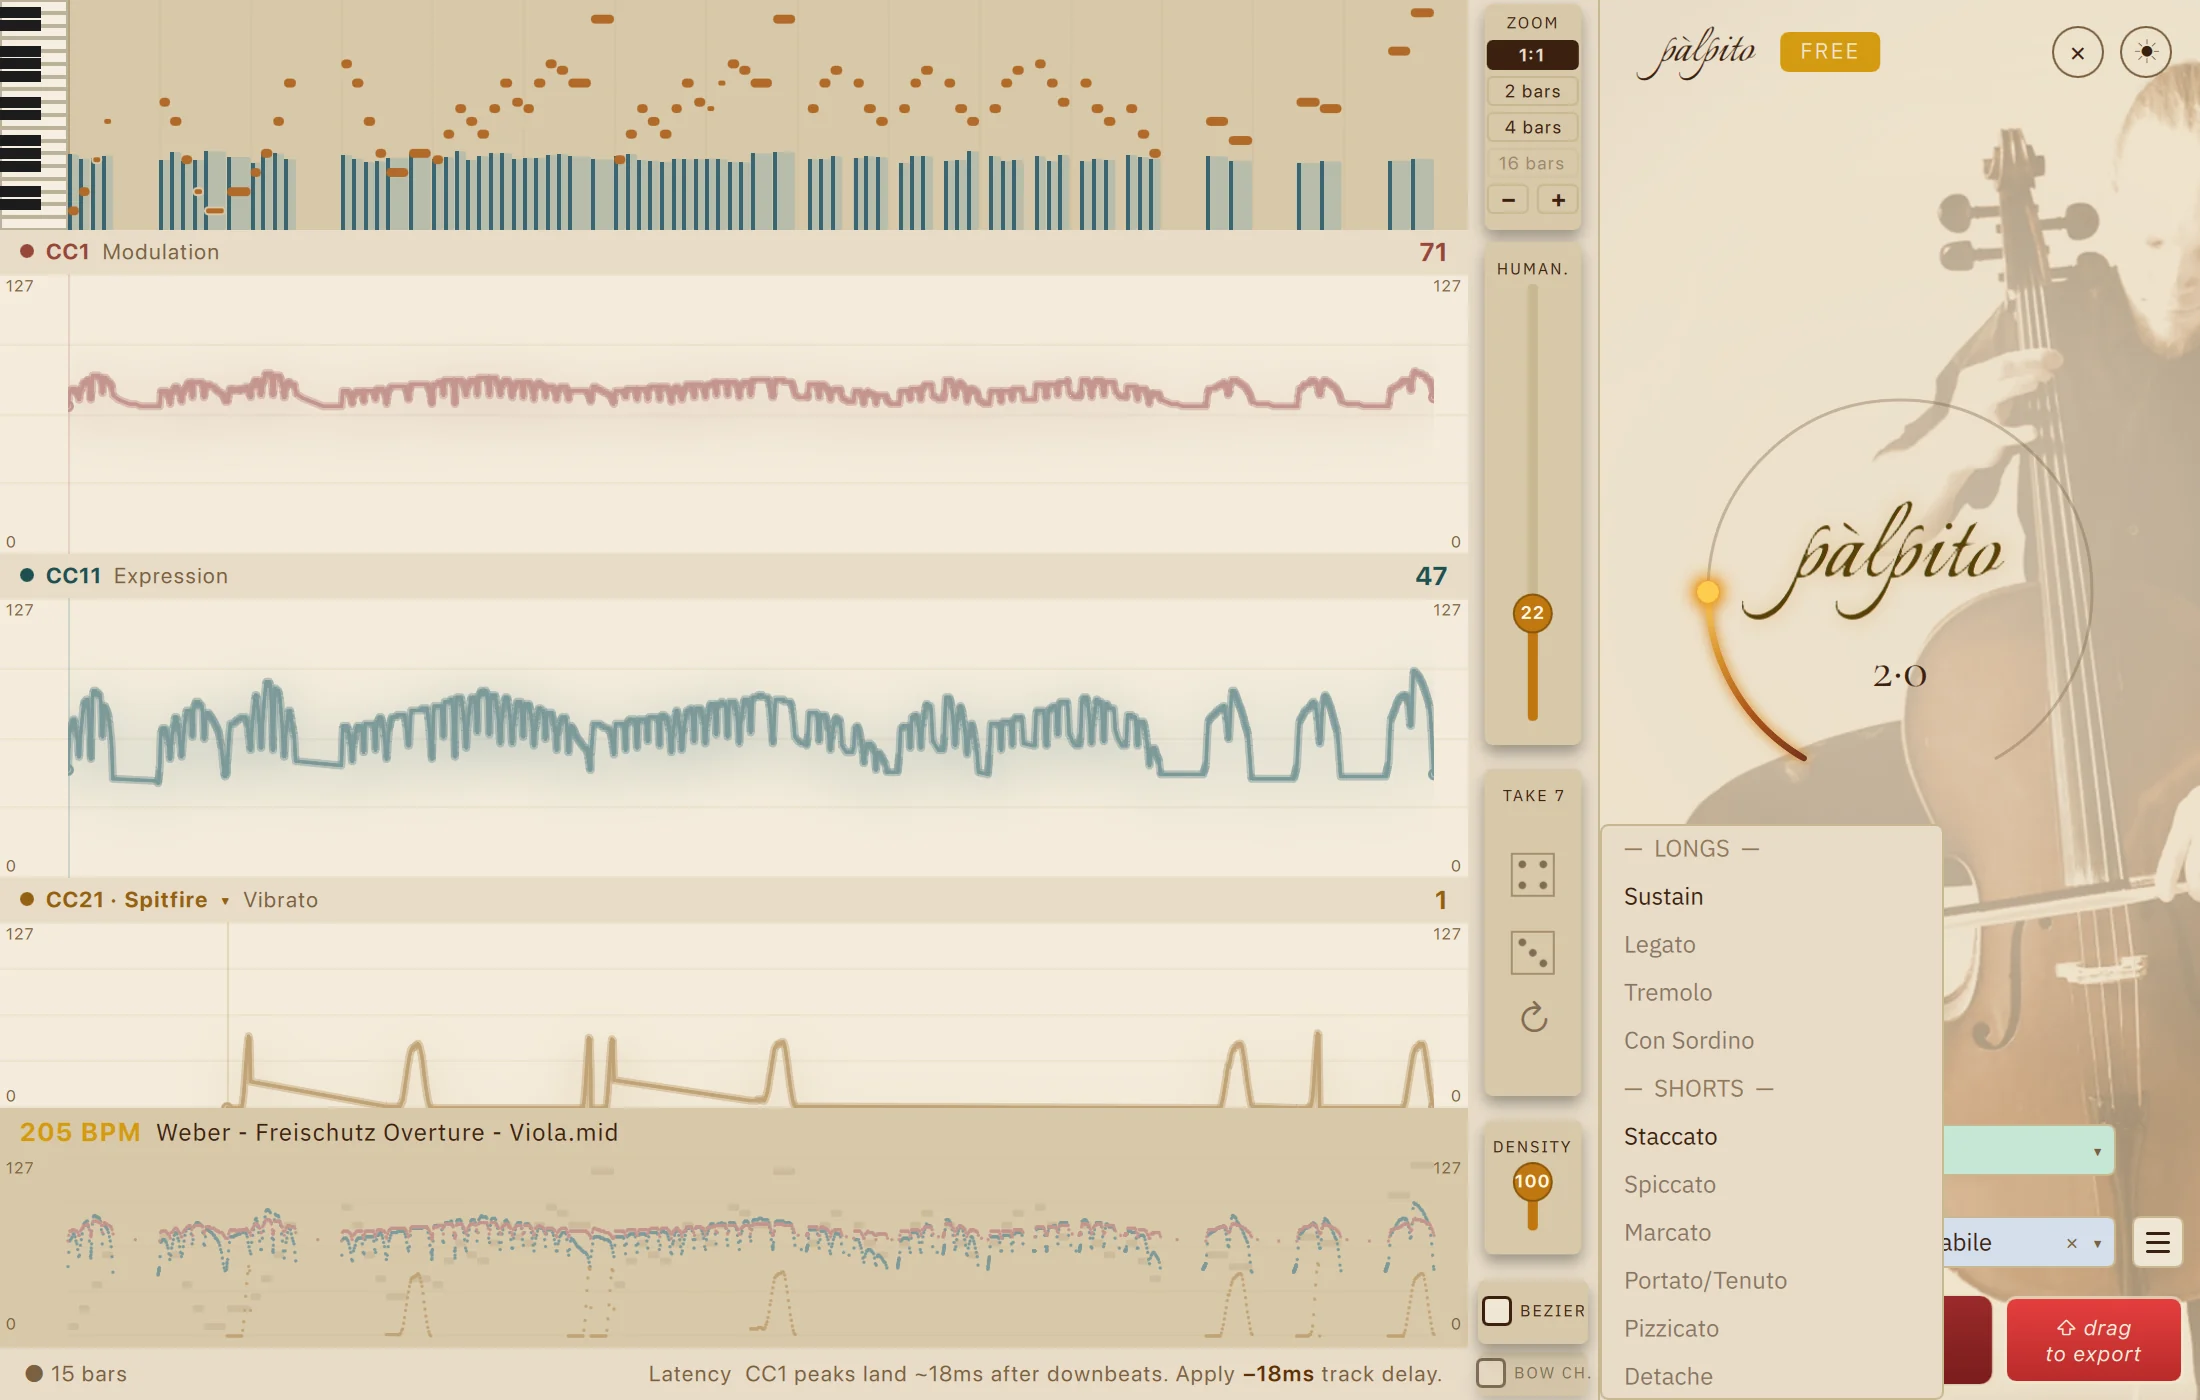Viewport: 2200px width, 1400px height.
Task: Clear the '…abile' combo box with its x
Action: (x=2071, y=1243)
